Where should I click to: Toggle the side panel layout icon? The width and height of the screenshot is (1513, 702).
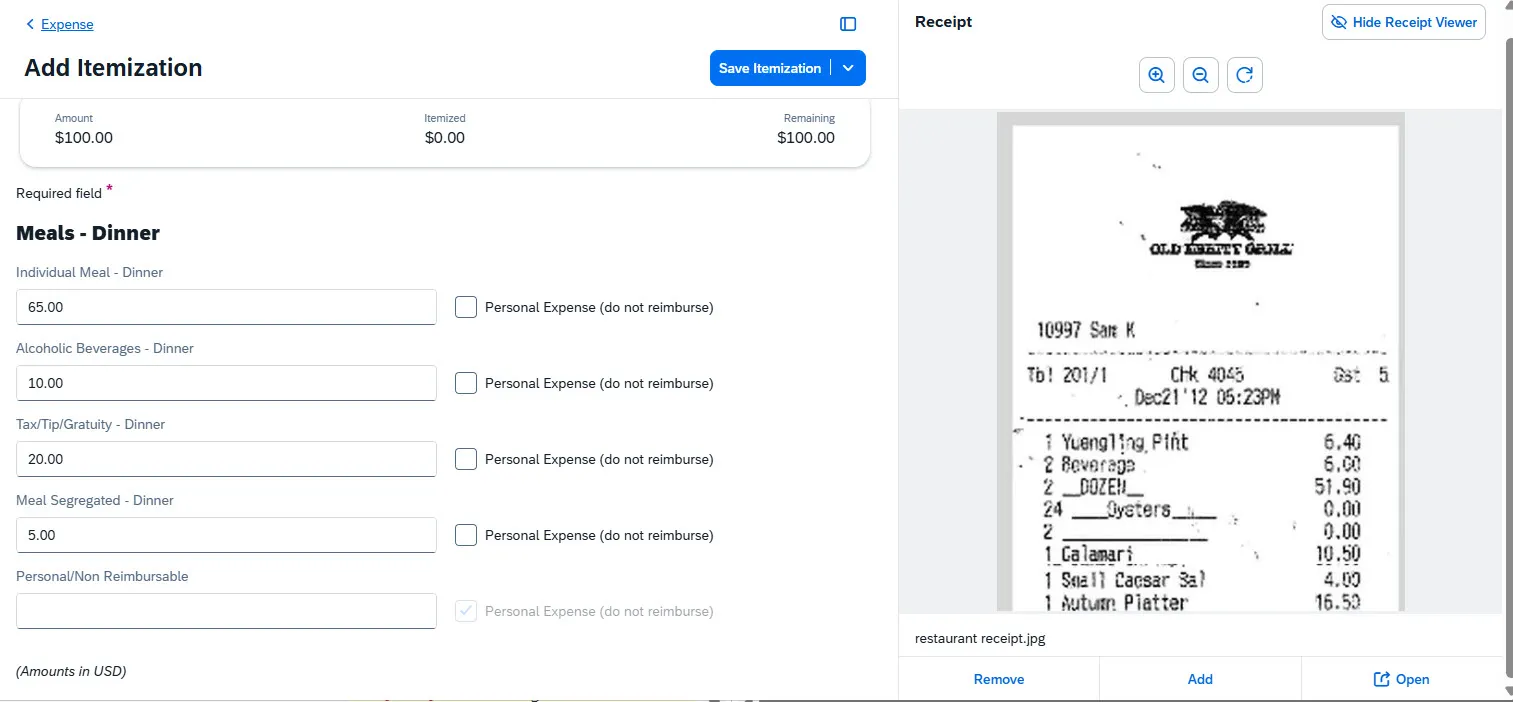848,24
